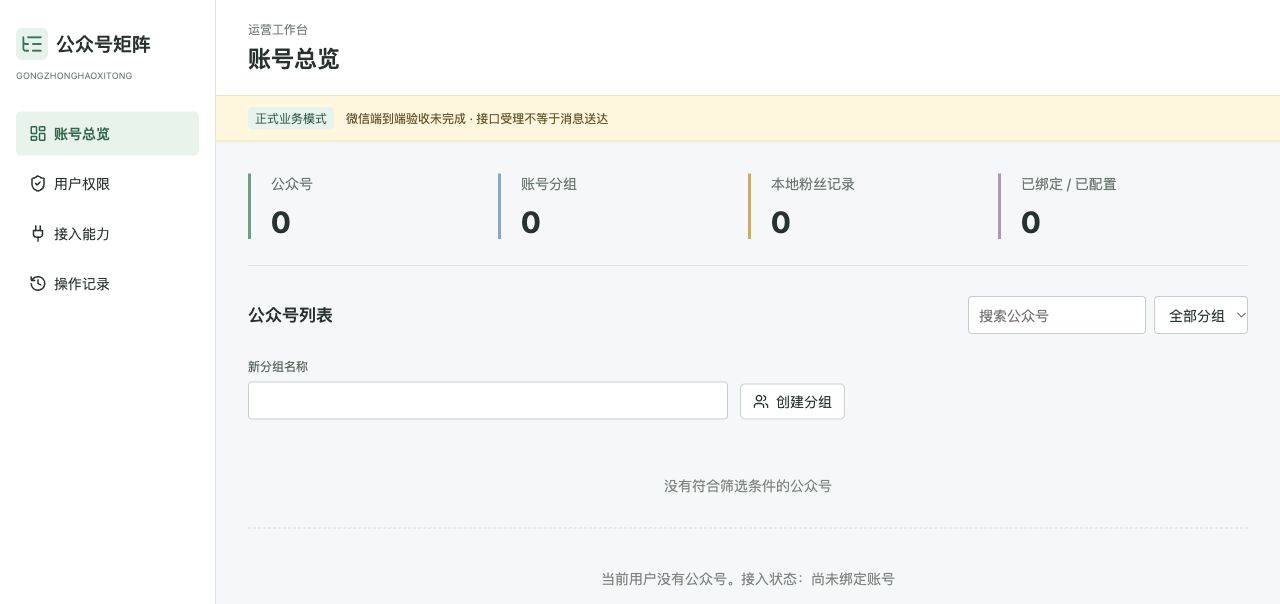Click the 公众号矩阵 logo icon
This screenshot has height=604, width=1280.
32,44
